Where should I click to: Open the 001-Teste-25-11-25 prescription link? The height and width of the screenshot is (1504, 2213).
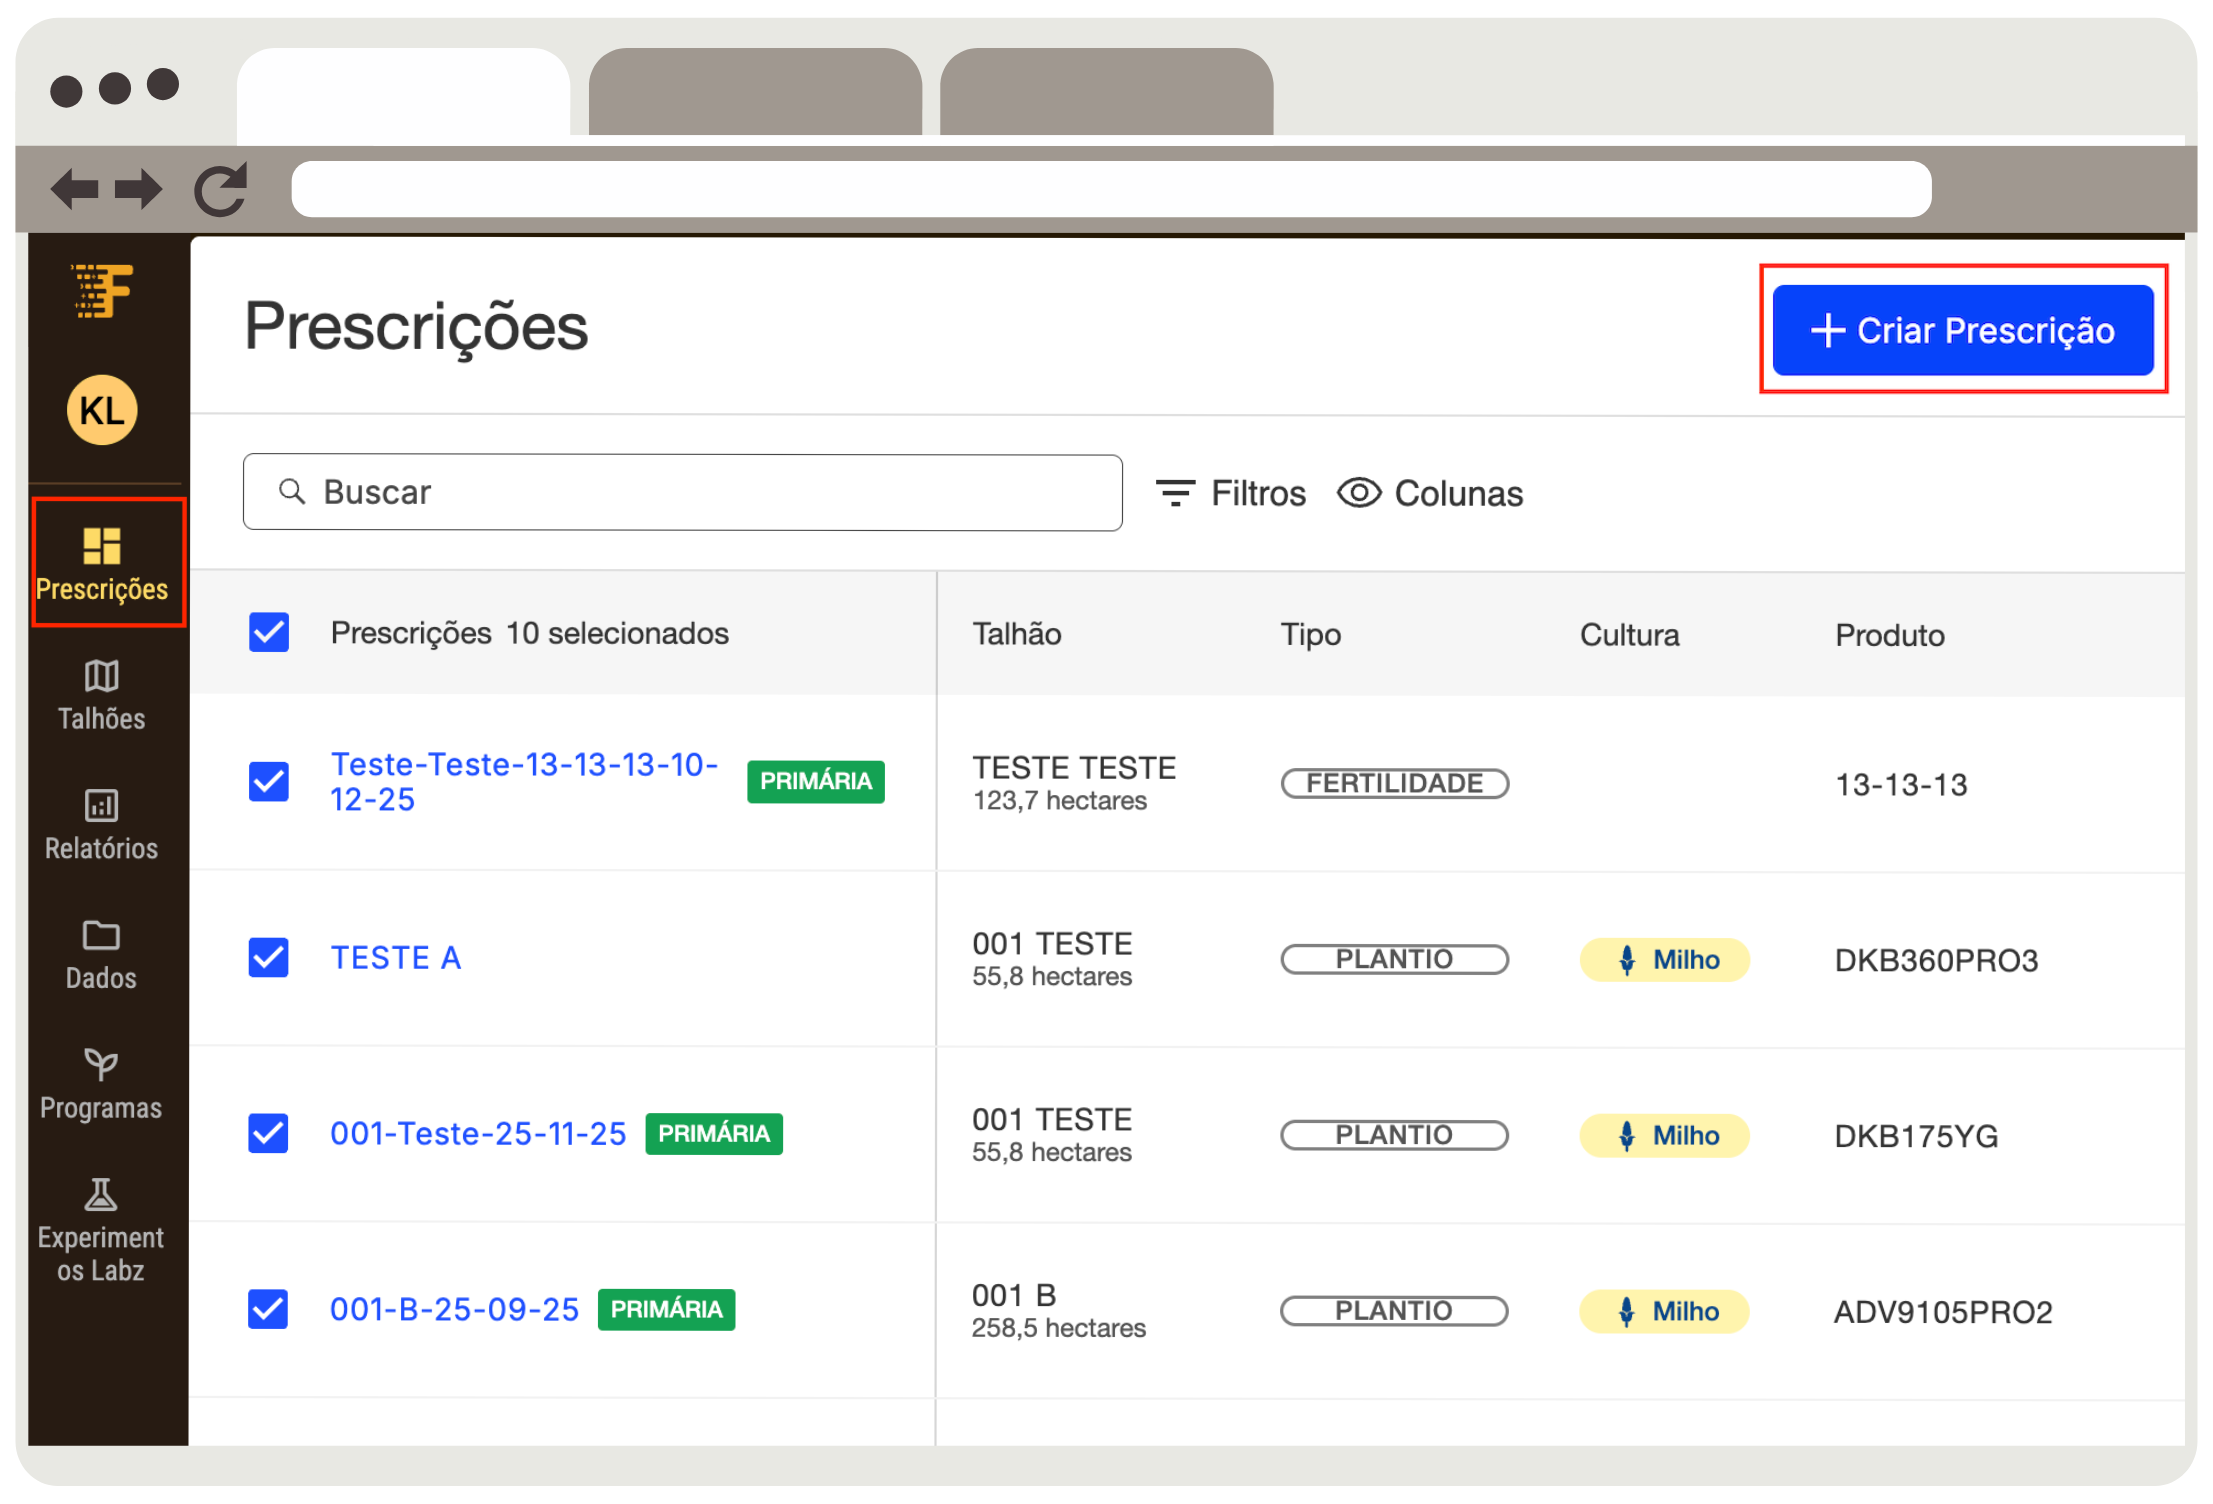pos(478,1133)
